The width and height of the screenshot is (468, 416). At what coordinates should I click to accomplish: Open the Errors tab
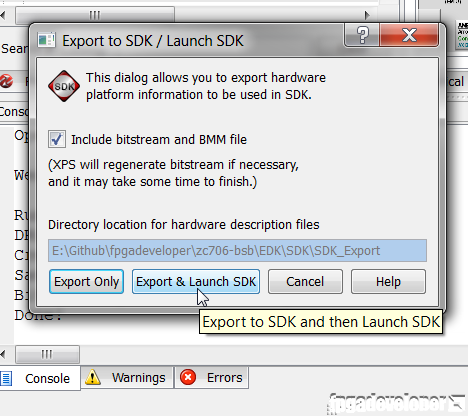[211, 378]
